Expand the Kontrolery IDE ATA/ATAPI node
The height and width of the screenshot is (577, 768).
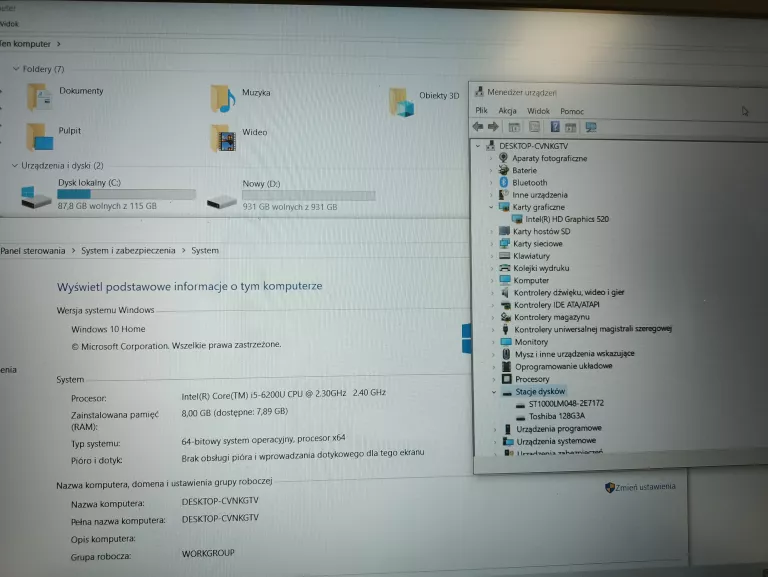point(492,305)
